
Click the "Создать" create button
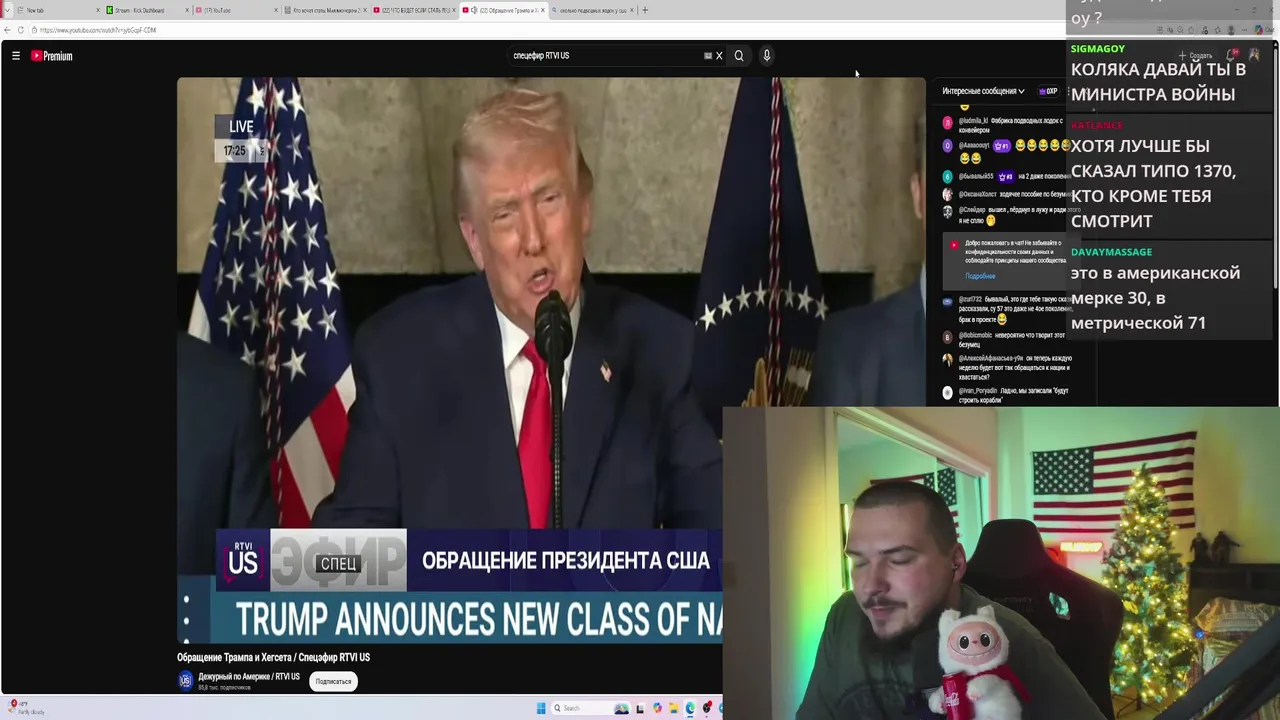(1196, 55)
